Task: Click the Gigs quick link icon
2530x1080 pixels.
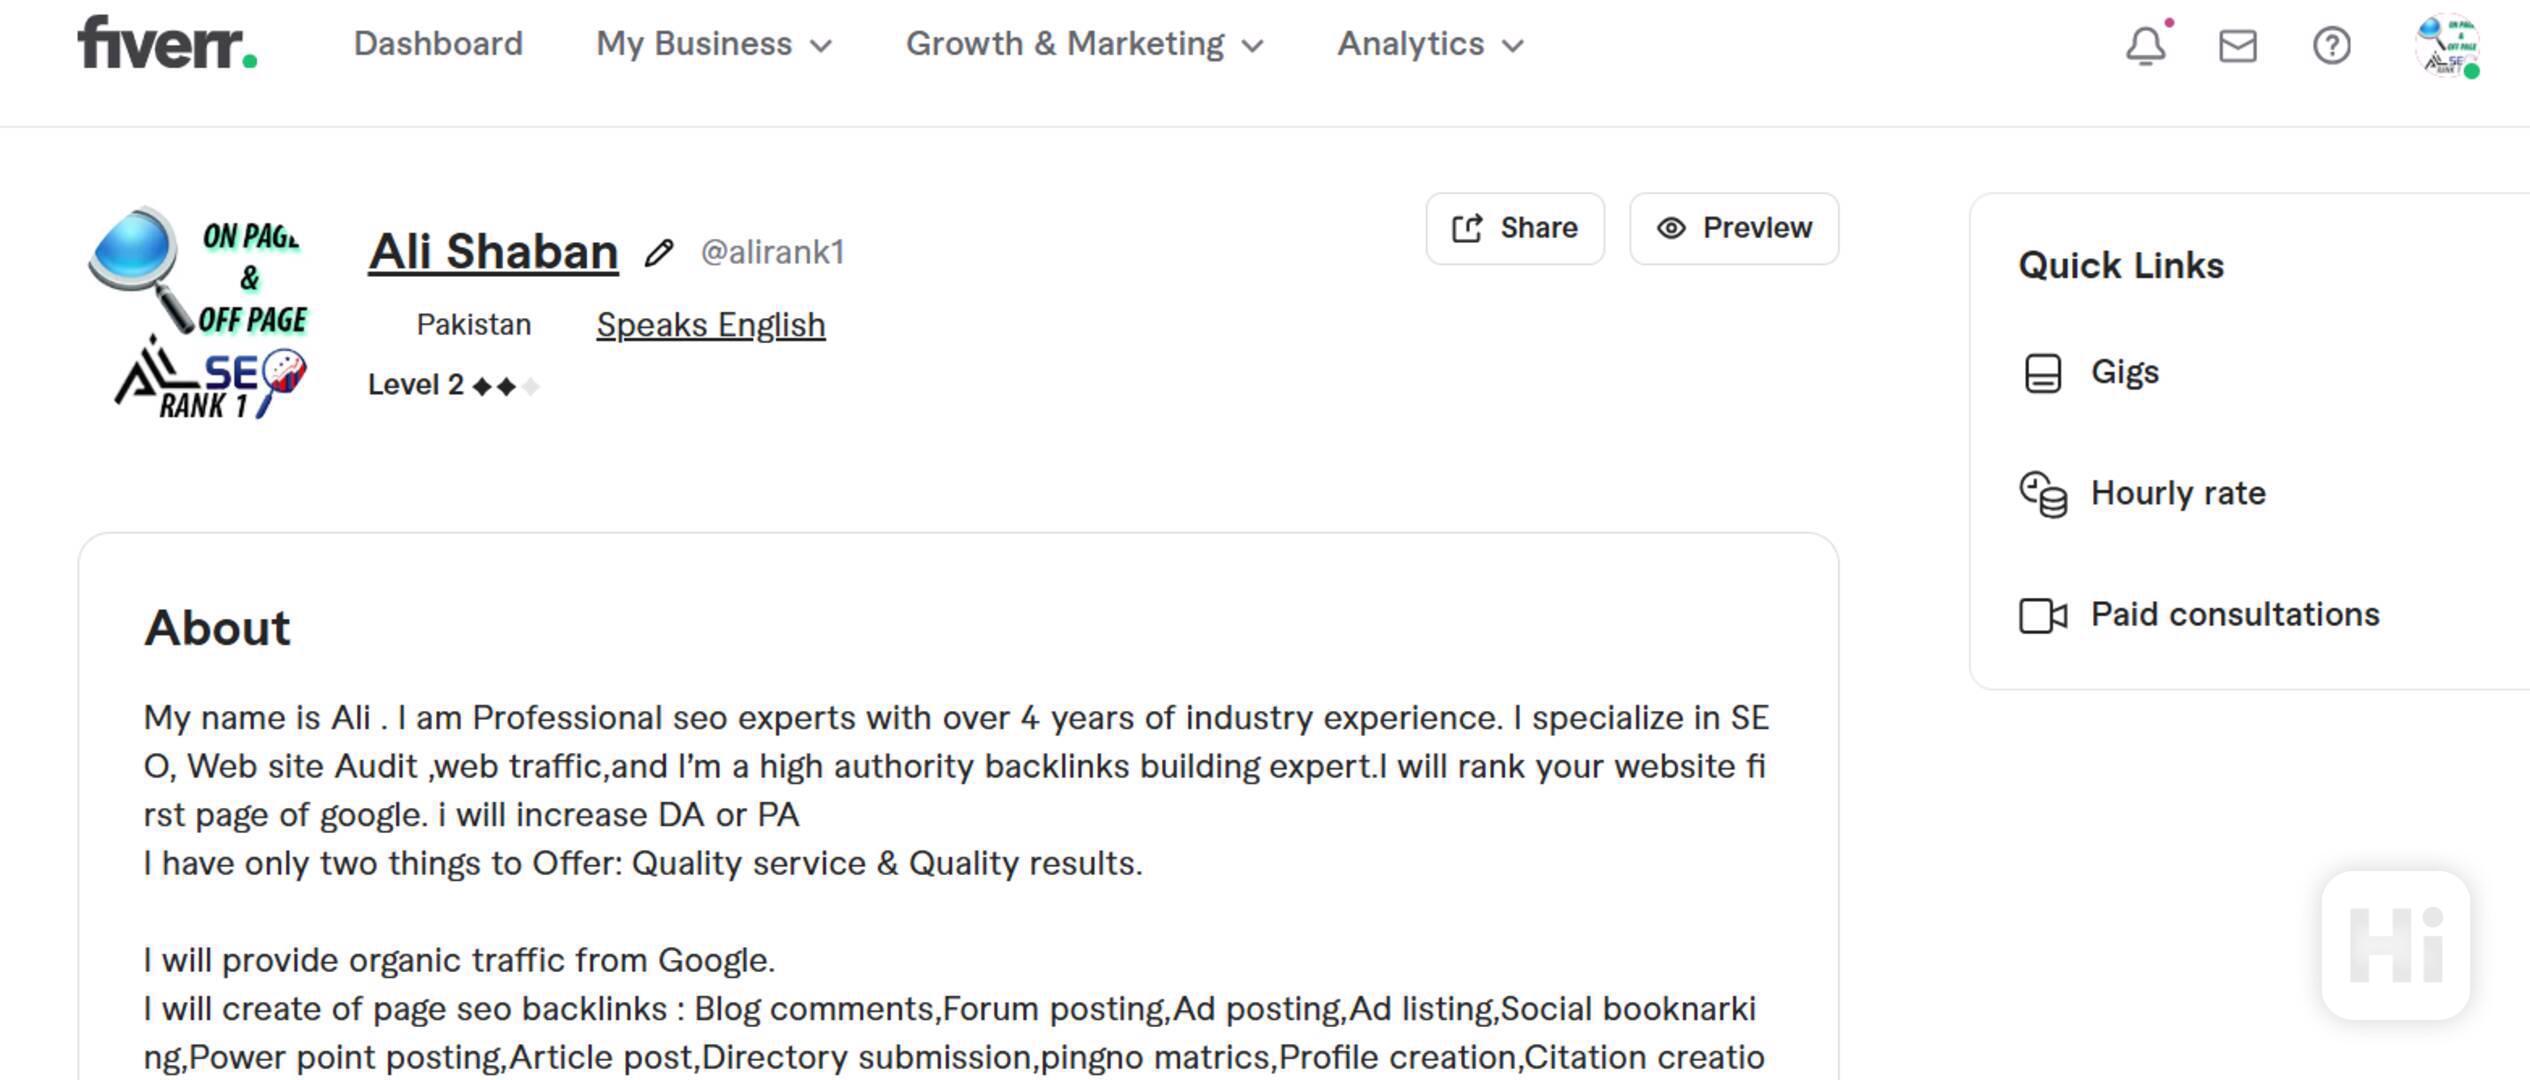Action: [x=2043, y=374]
